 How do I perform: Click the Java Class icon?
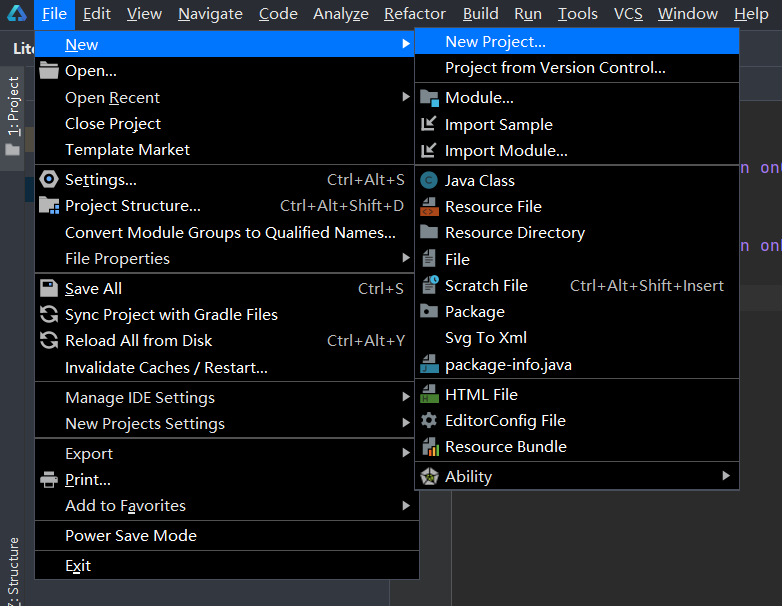429,180
